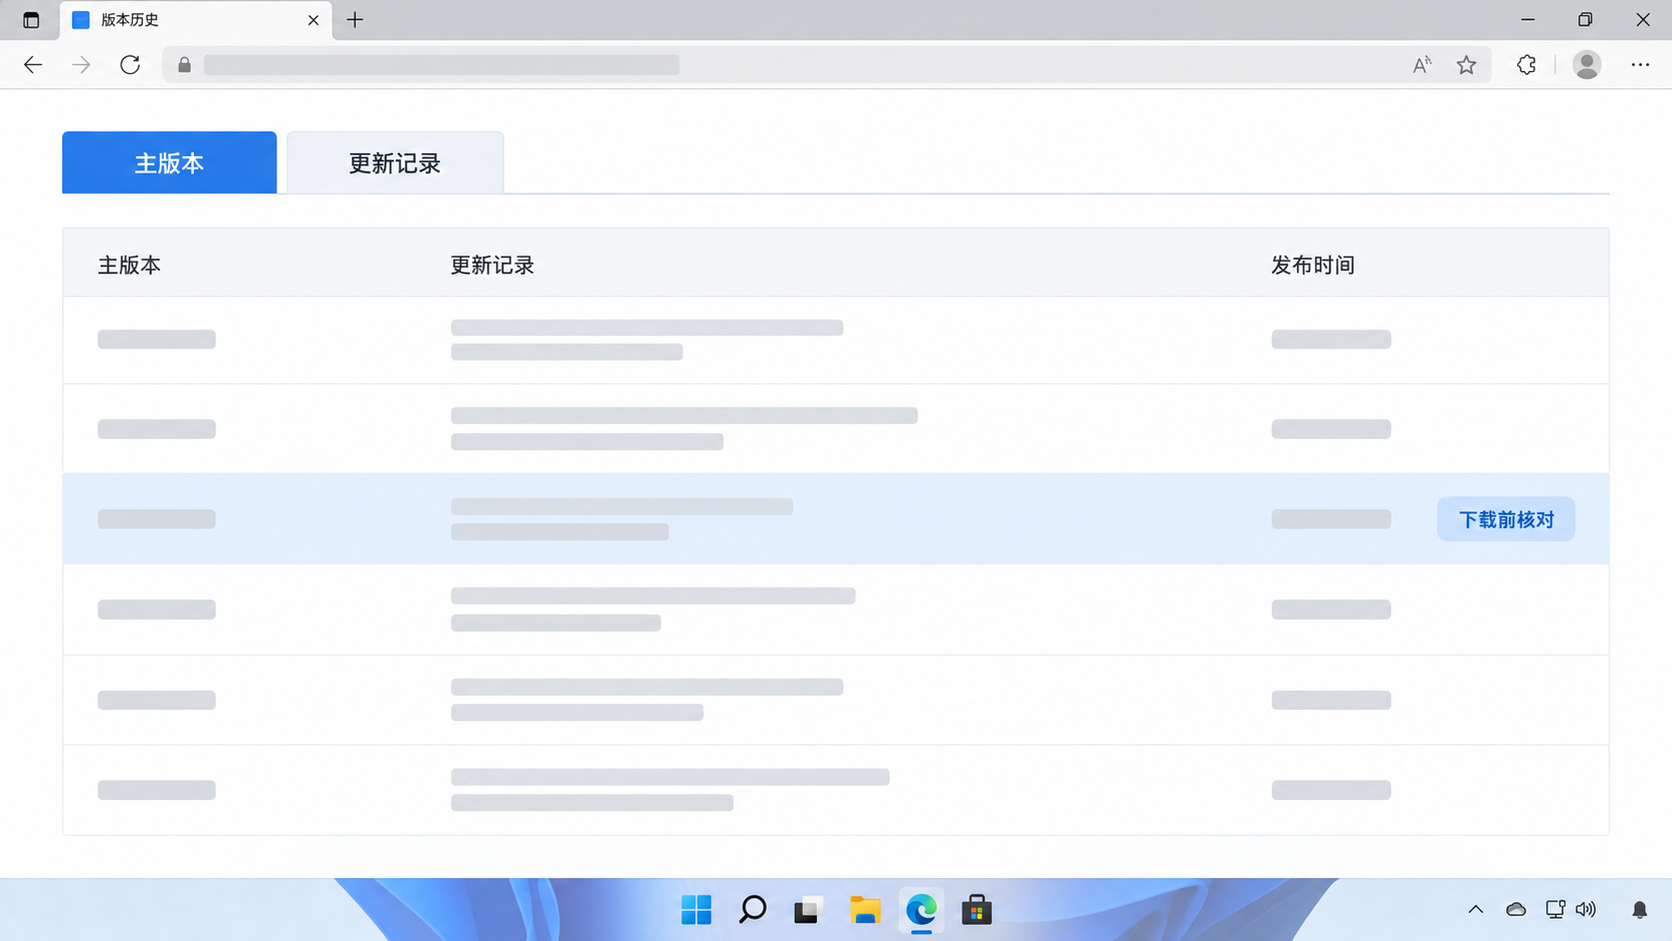1672x941 pixels.
Task: Open the browser extensions menu
Action: coord(1526,65)
